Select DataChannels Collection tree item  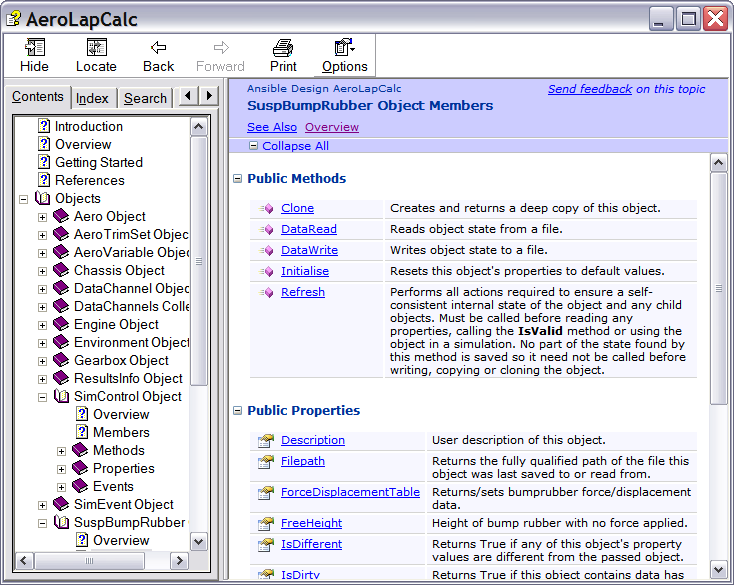point(132,306)
